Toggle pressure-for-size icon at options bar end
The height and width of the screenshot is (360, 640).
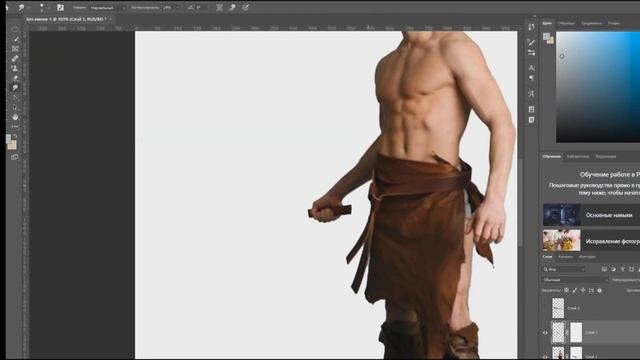pos(246,7)
